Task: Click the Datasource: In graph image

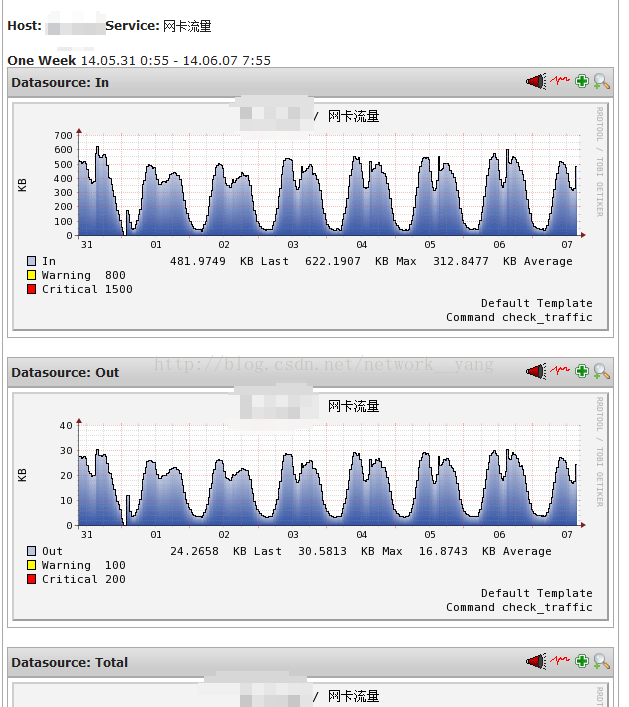Action: pyautogui.click(x=310, y=216)
